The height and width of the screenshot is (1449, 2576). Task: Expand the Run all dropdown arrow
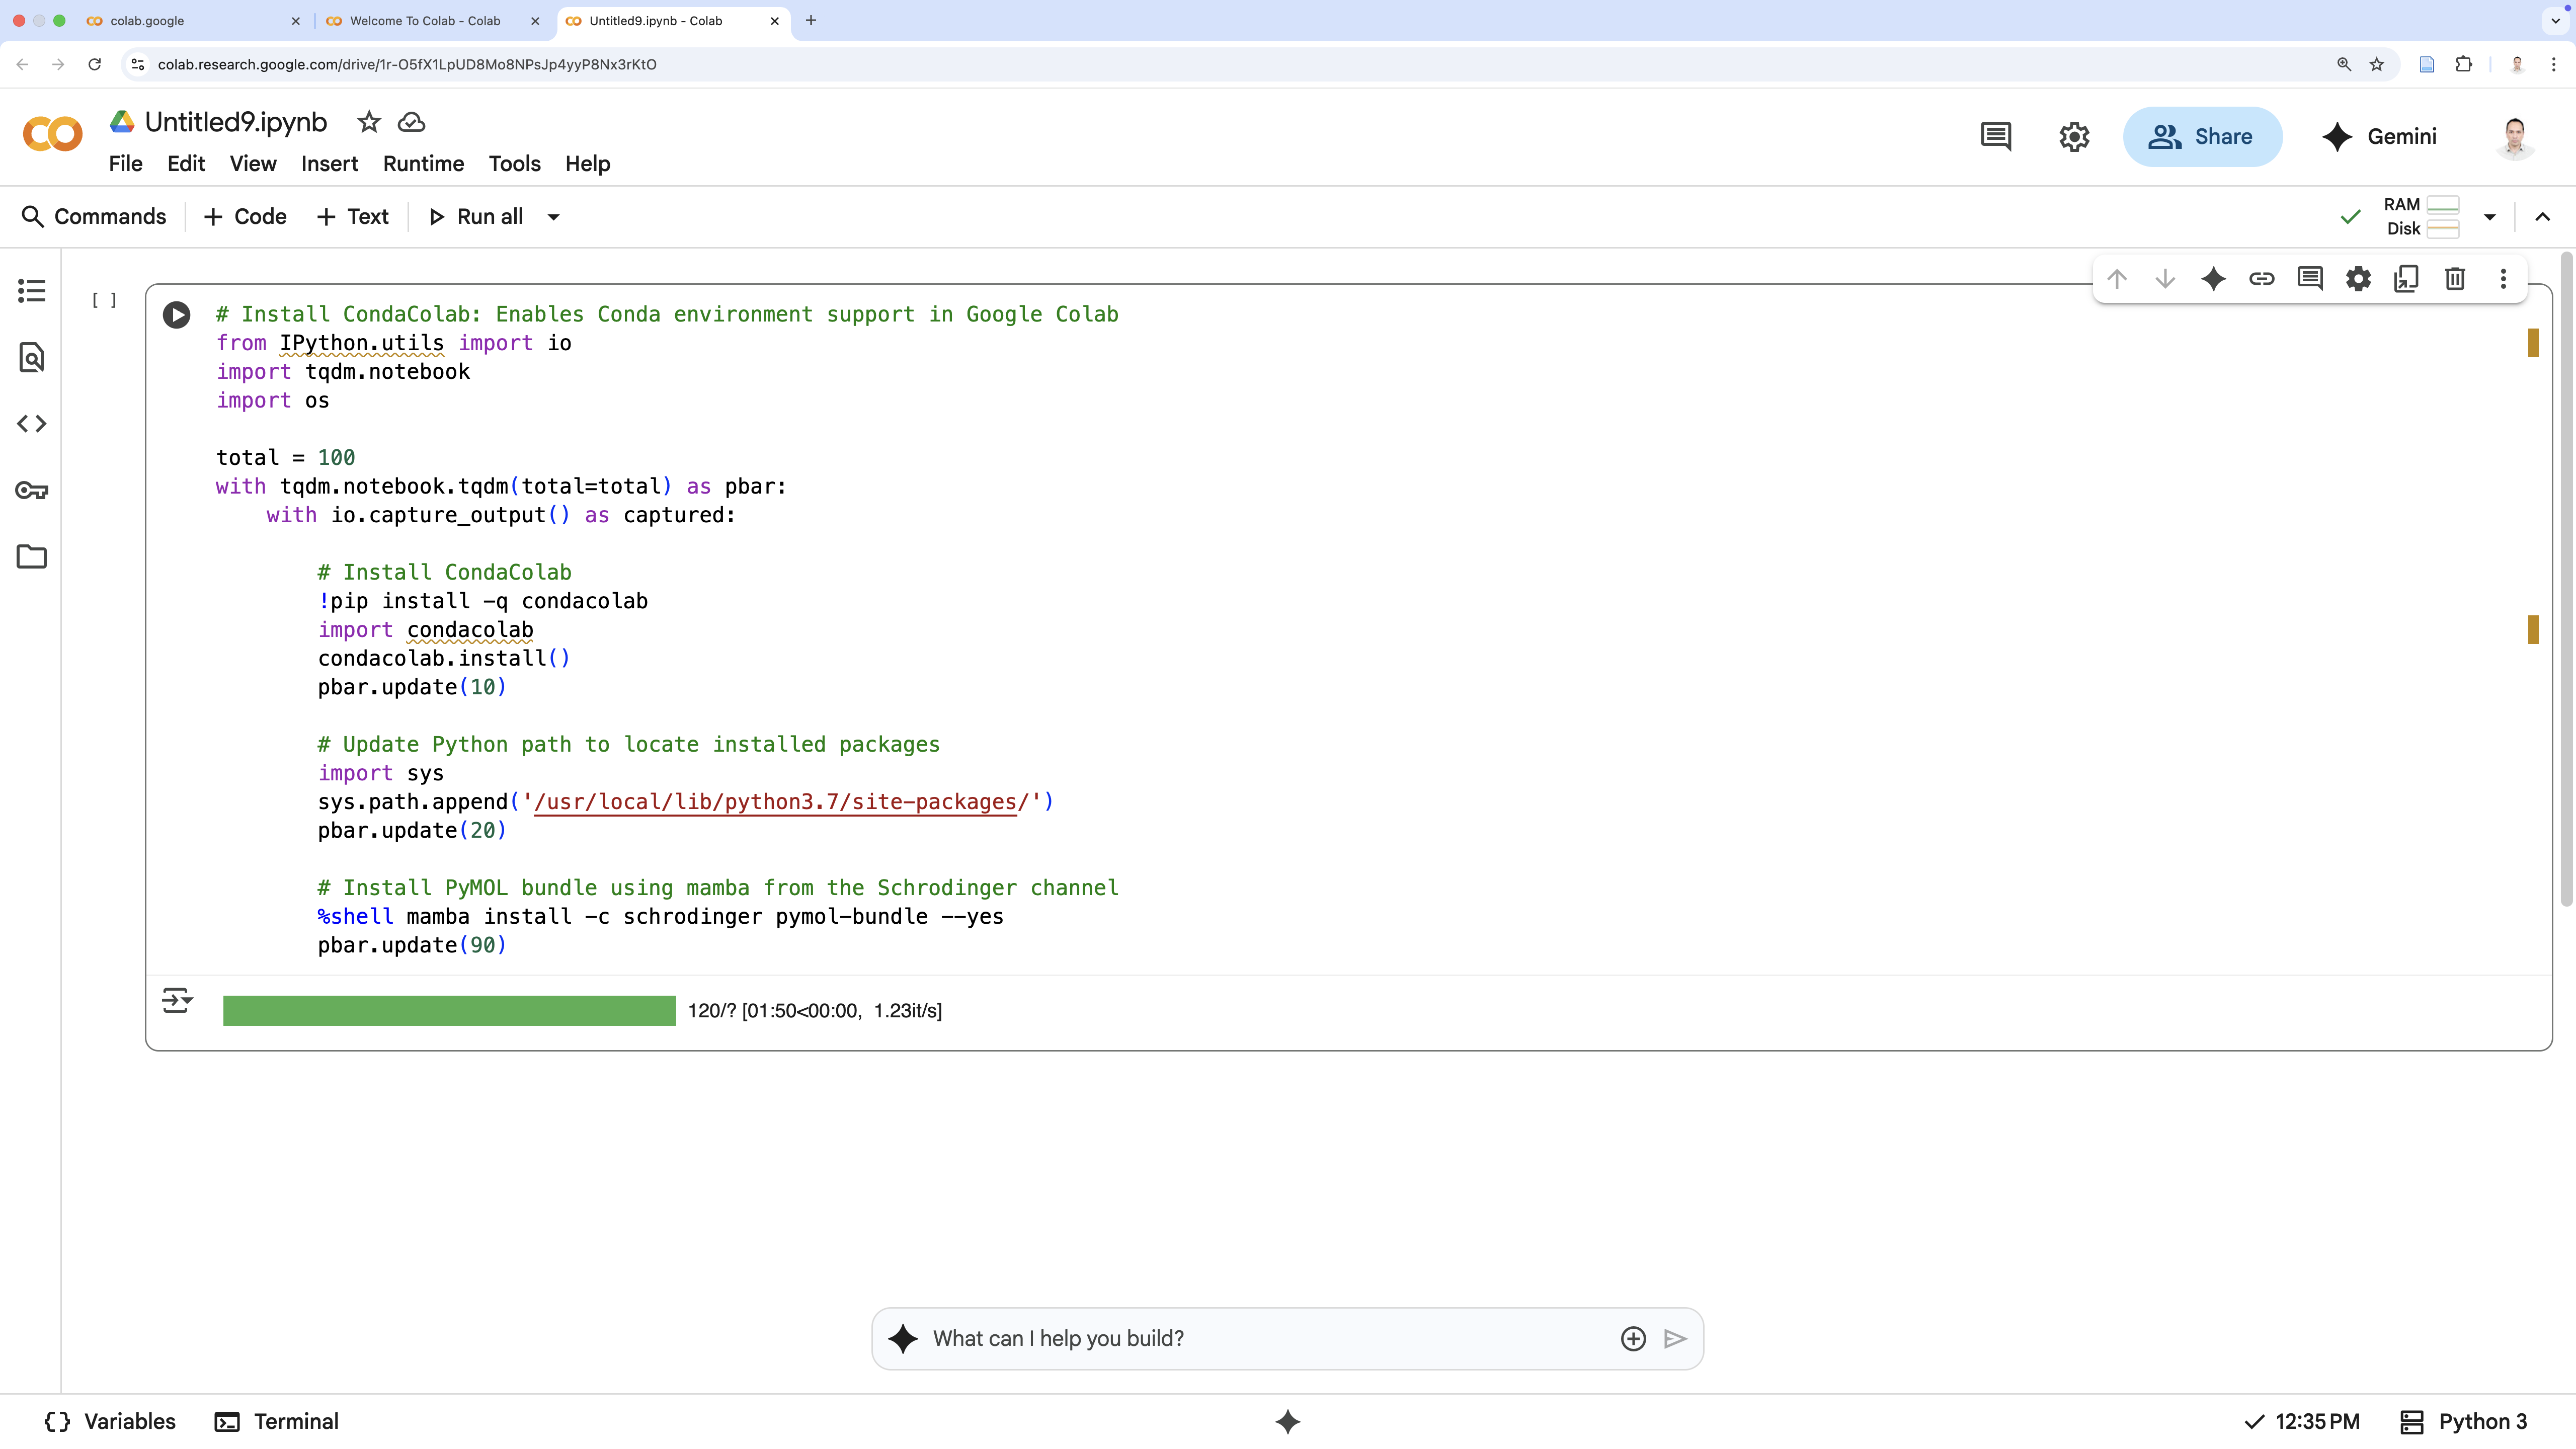pyautogui.click(x=553, y=217)
